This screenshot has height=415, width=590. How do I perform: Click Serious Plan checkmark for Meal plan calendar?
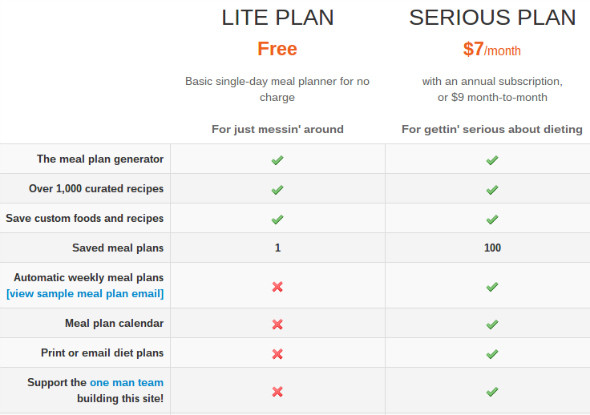pyautogui.click(x=492, y=324)
